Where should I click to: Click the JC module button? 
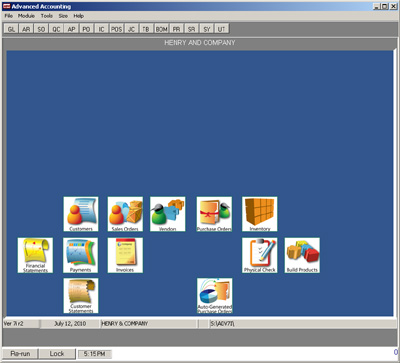click(131, 29)
